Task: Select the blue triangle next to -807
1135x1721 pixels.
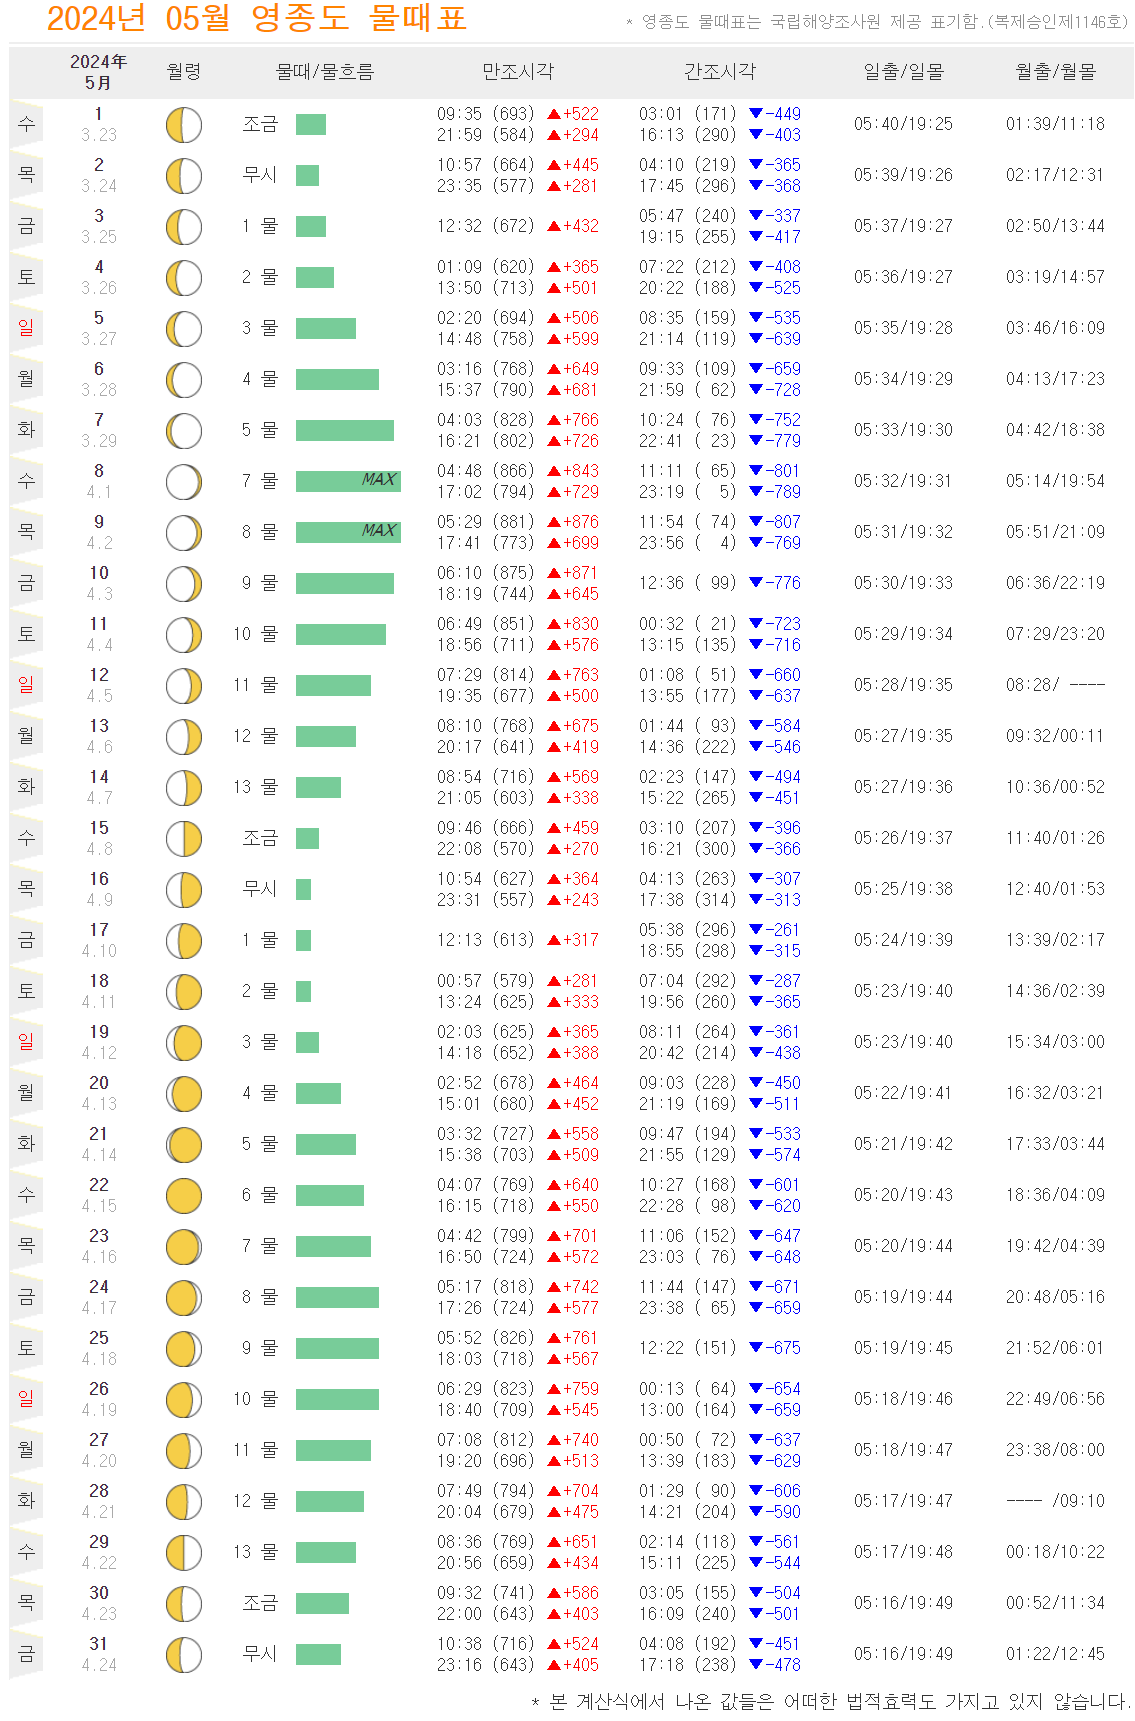Action: point(756,522)
